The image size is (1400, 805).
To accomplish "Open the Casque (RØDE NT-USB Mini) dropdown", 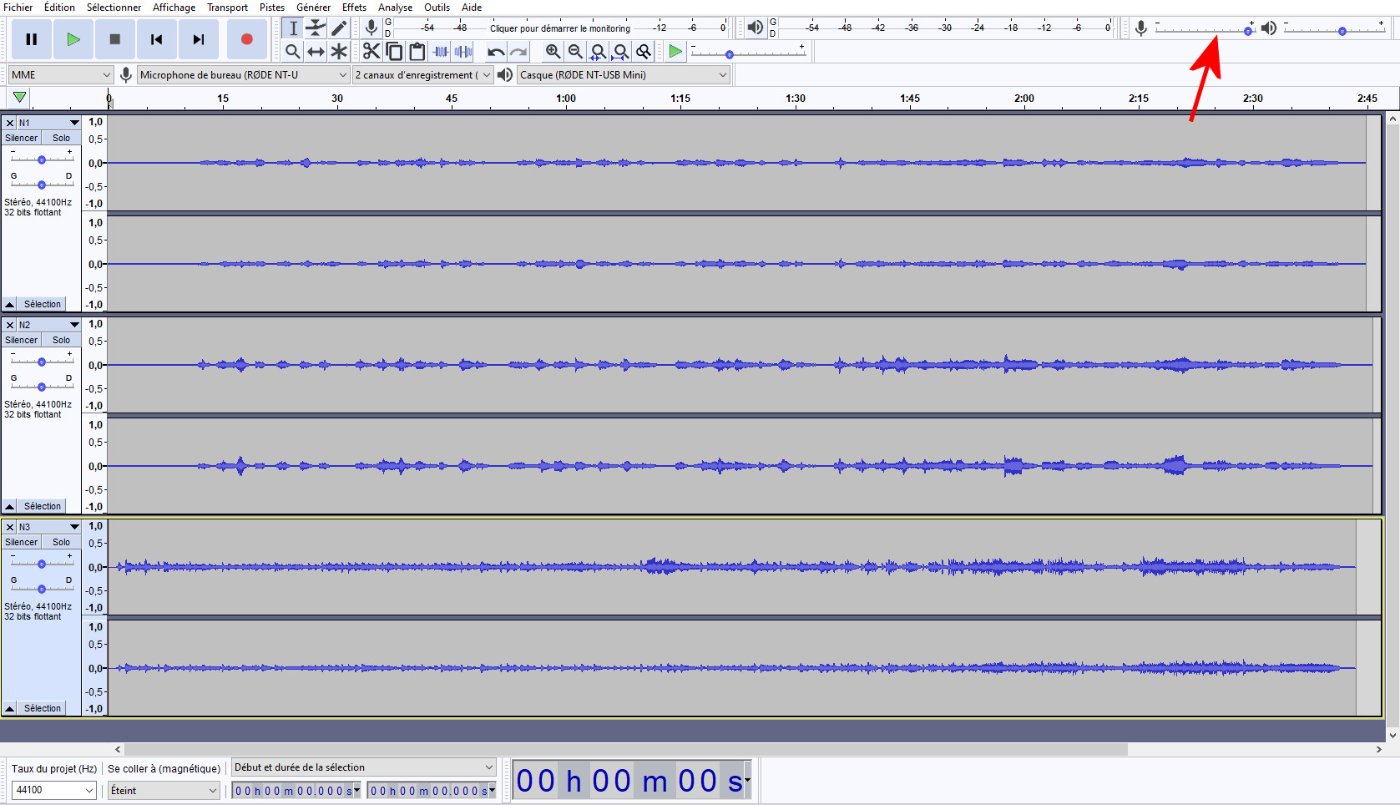I will pyautogui.click(x=624, y=75).
